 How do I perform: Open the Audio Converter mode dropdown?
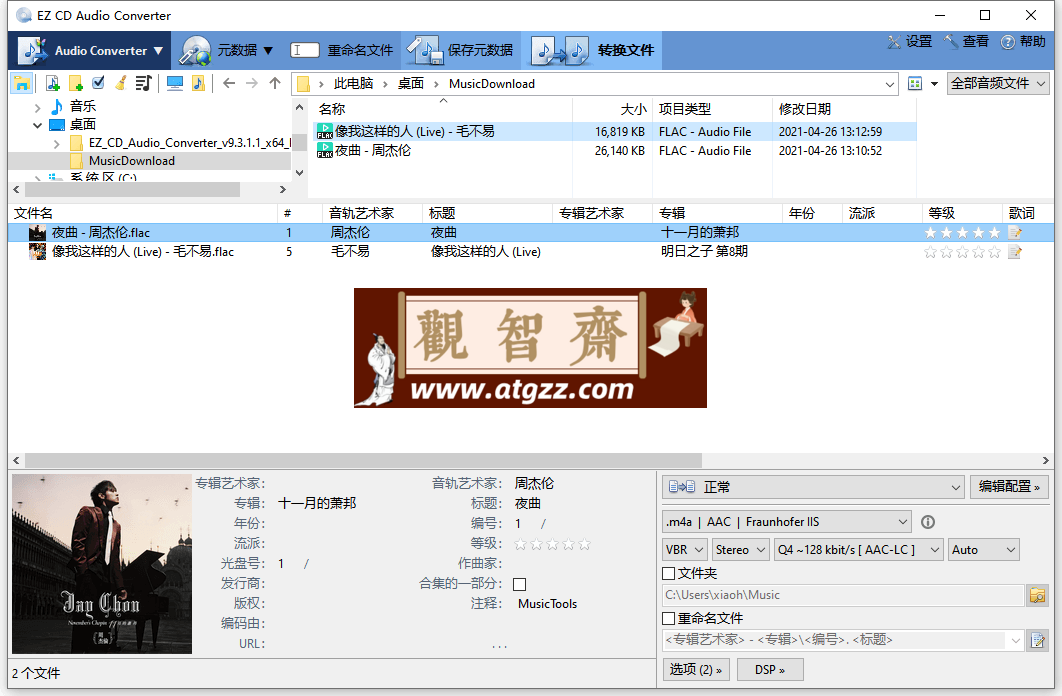91,51
